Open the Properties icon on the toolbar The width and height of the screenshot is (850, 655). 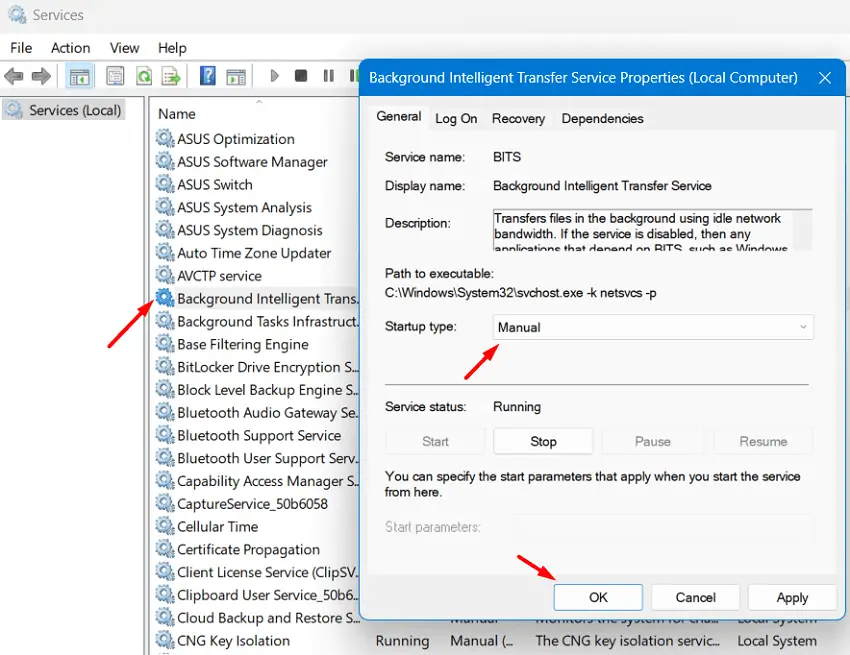click(x=114, y=76)
